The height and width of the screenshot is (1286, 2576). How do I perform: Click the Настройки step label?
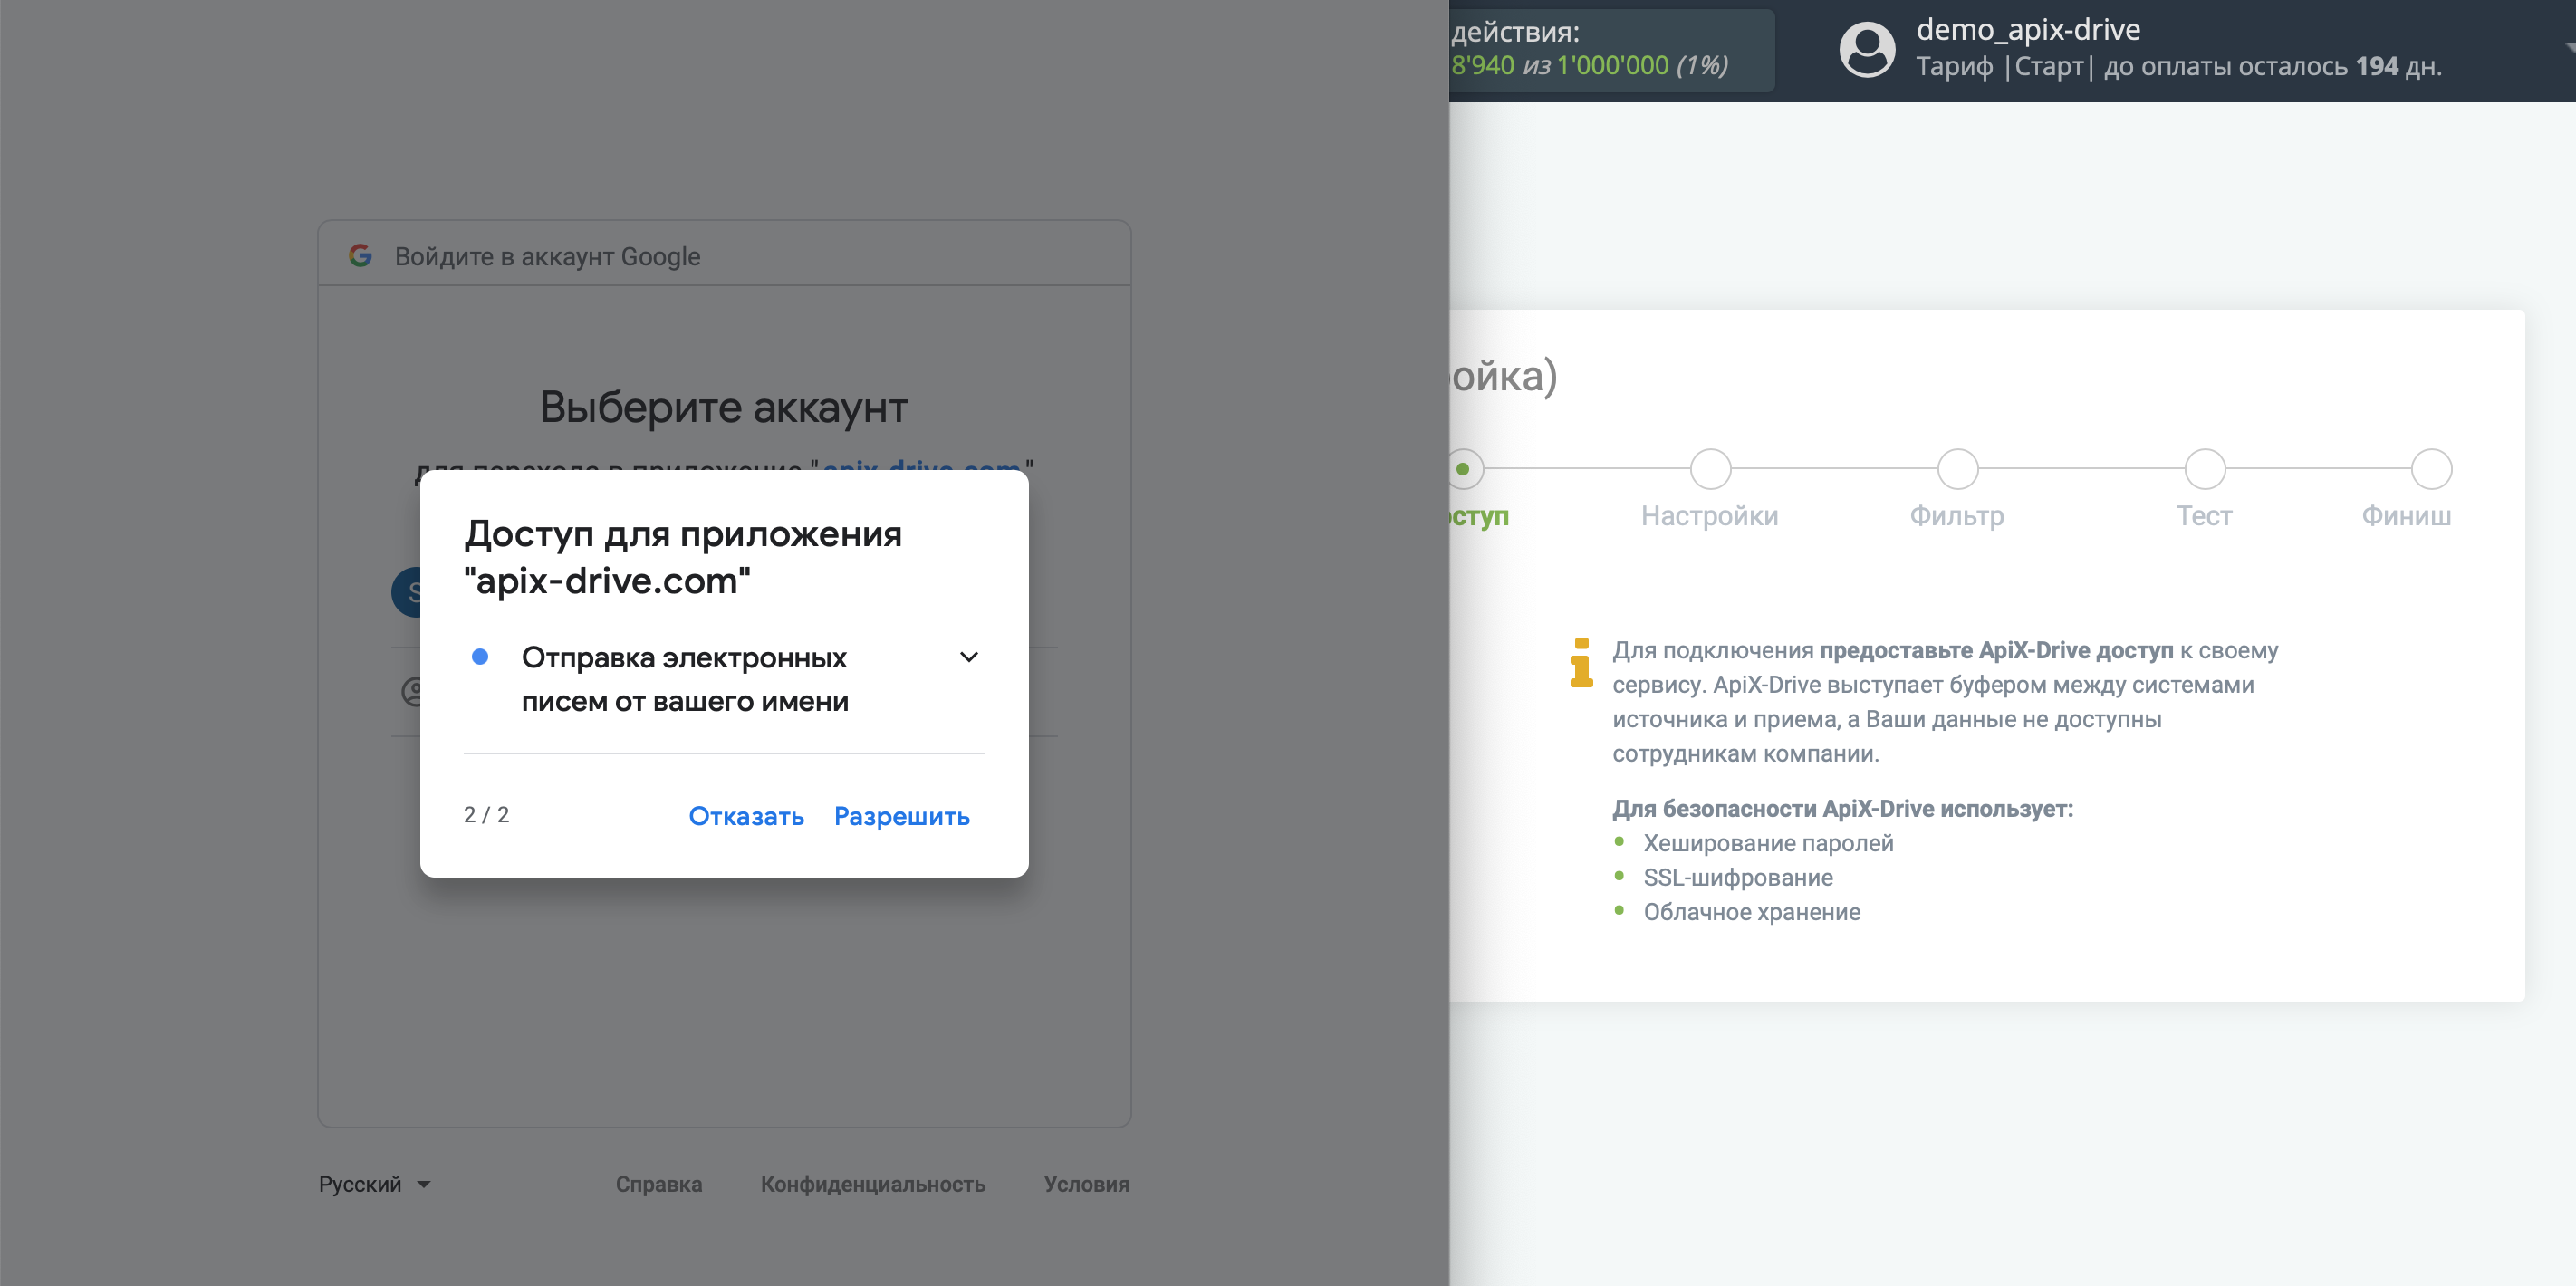tap(1710, 516)
